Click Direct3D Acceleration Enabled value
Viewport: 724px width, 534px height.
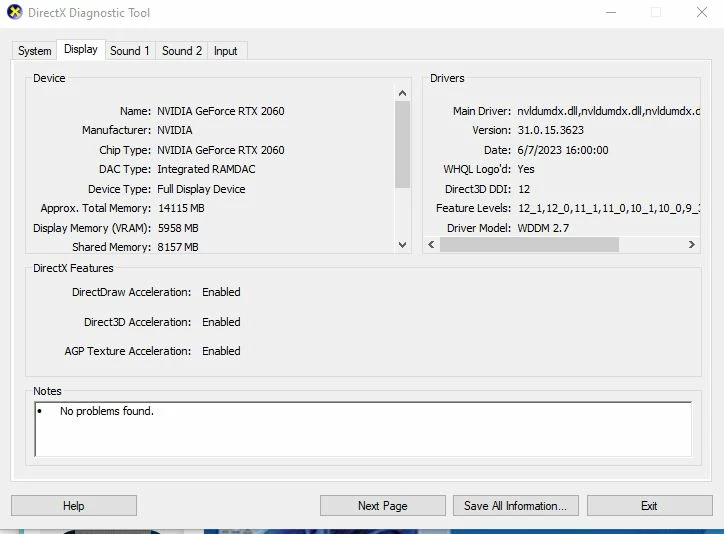[221, 322]
